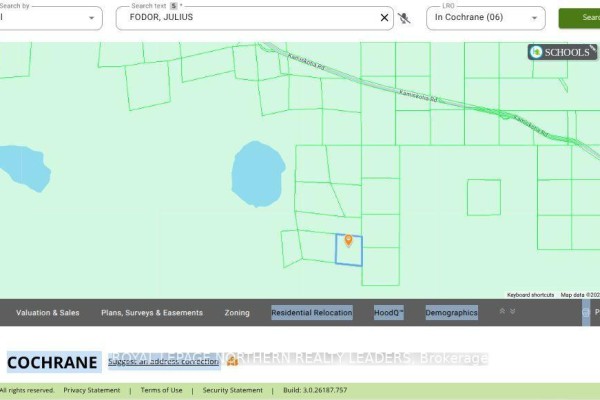Click the small S badge beside Search text label
The height and width of the screenshot is (400, 600).
pos(174,6)
